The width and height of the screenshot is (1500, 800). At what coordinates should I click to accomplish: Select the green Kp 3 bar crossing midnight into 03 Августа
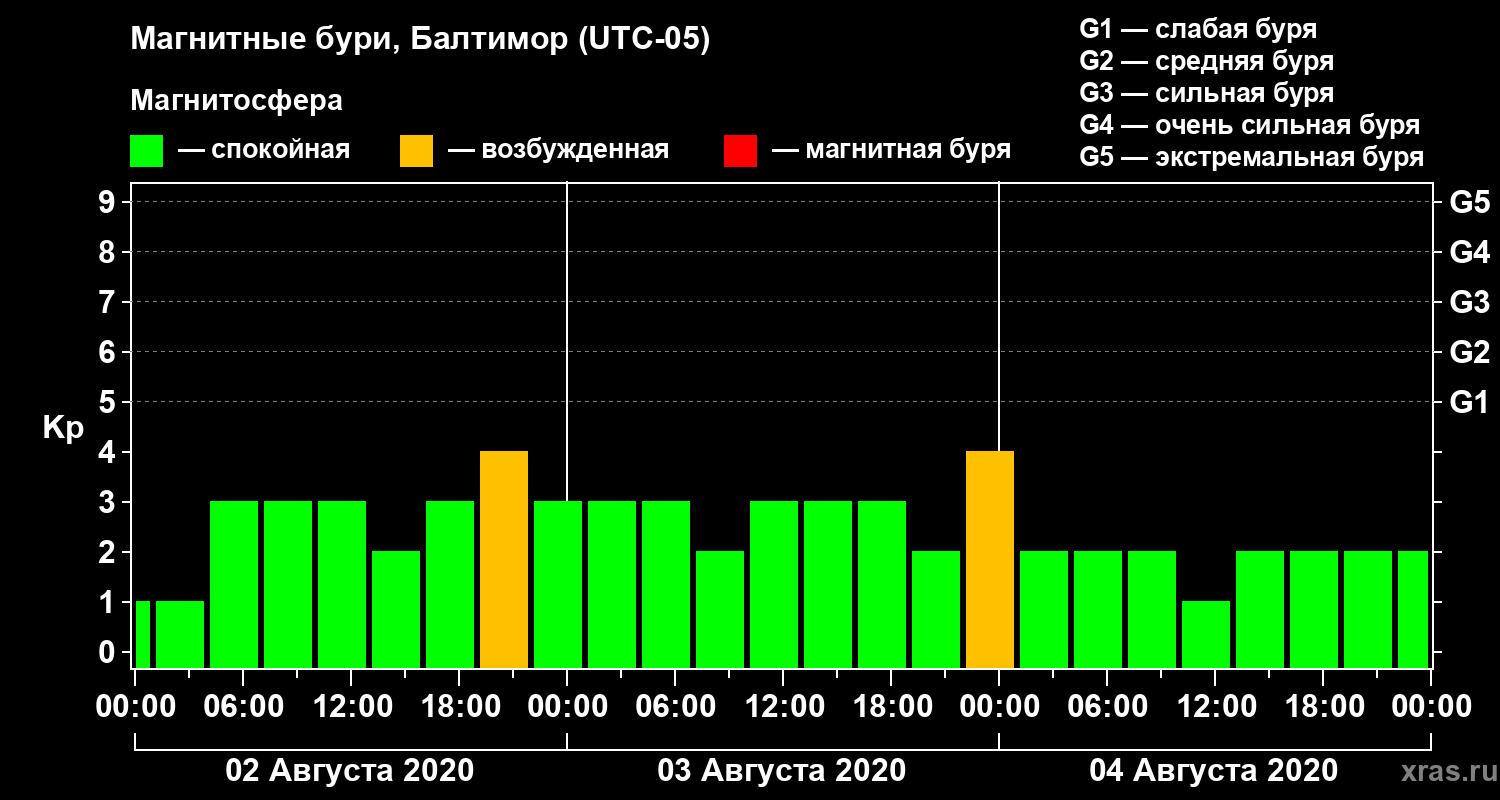558,584
